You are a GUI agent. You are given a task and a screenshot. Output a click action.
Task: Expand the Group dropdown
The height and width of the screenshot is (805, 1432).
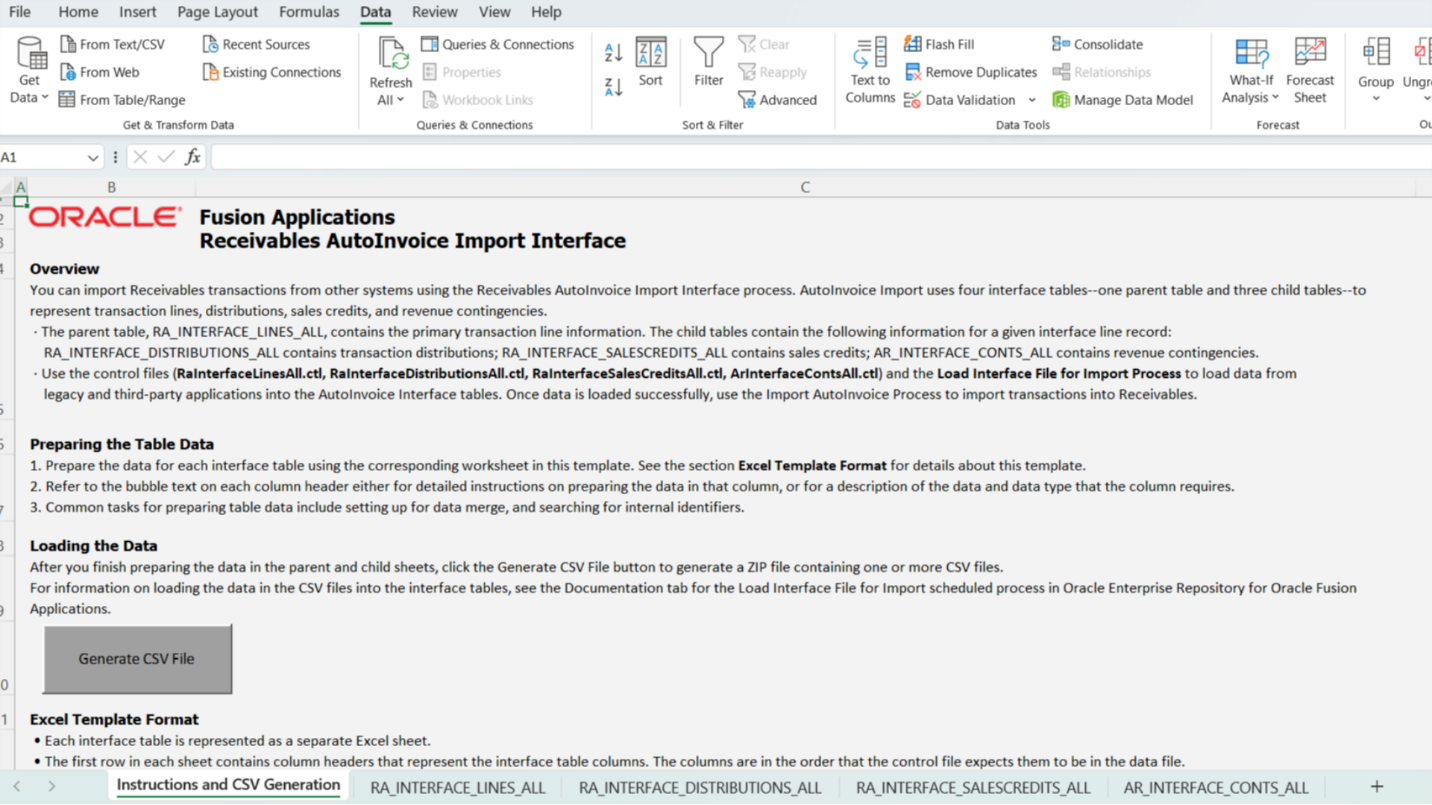pos(1376,99)
